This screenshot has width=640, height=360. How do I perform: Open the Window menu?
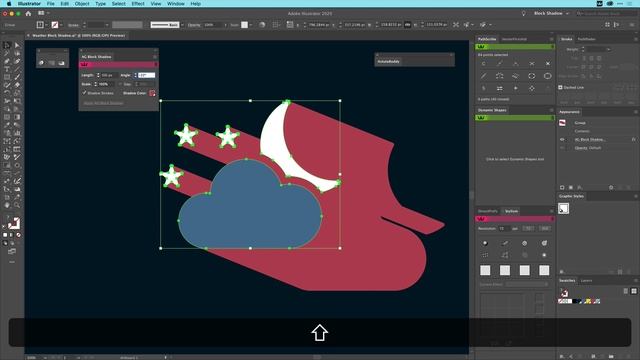tap(176, 4)
